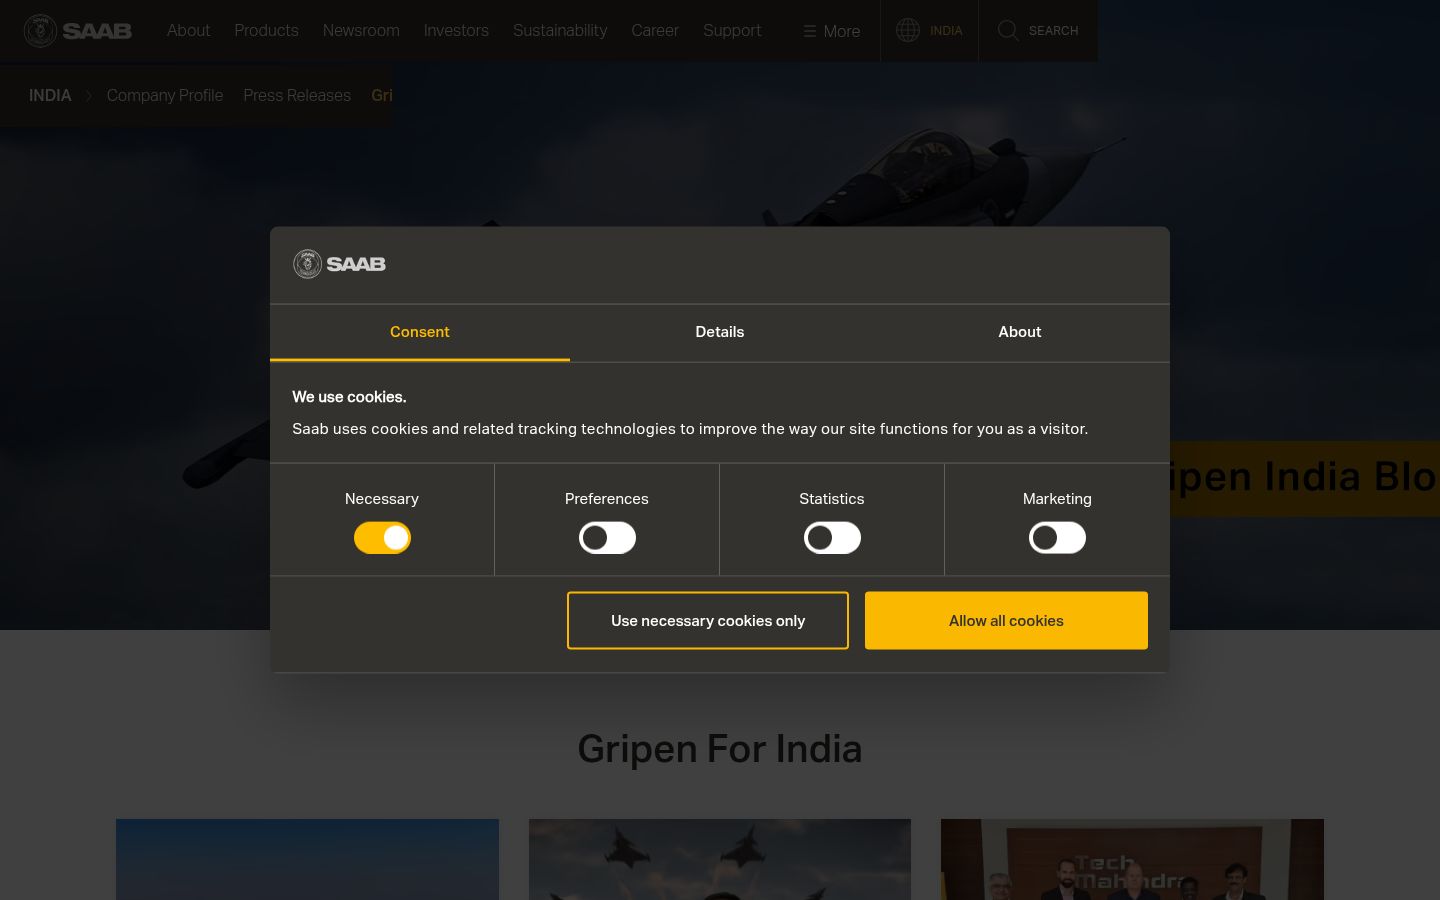Click Allow all cookies
This screenshot has width=1440, height=900.
coord(1006,620)
